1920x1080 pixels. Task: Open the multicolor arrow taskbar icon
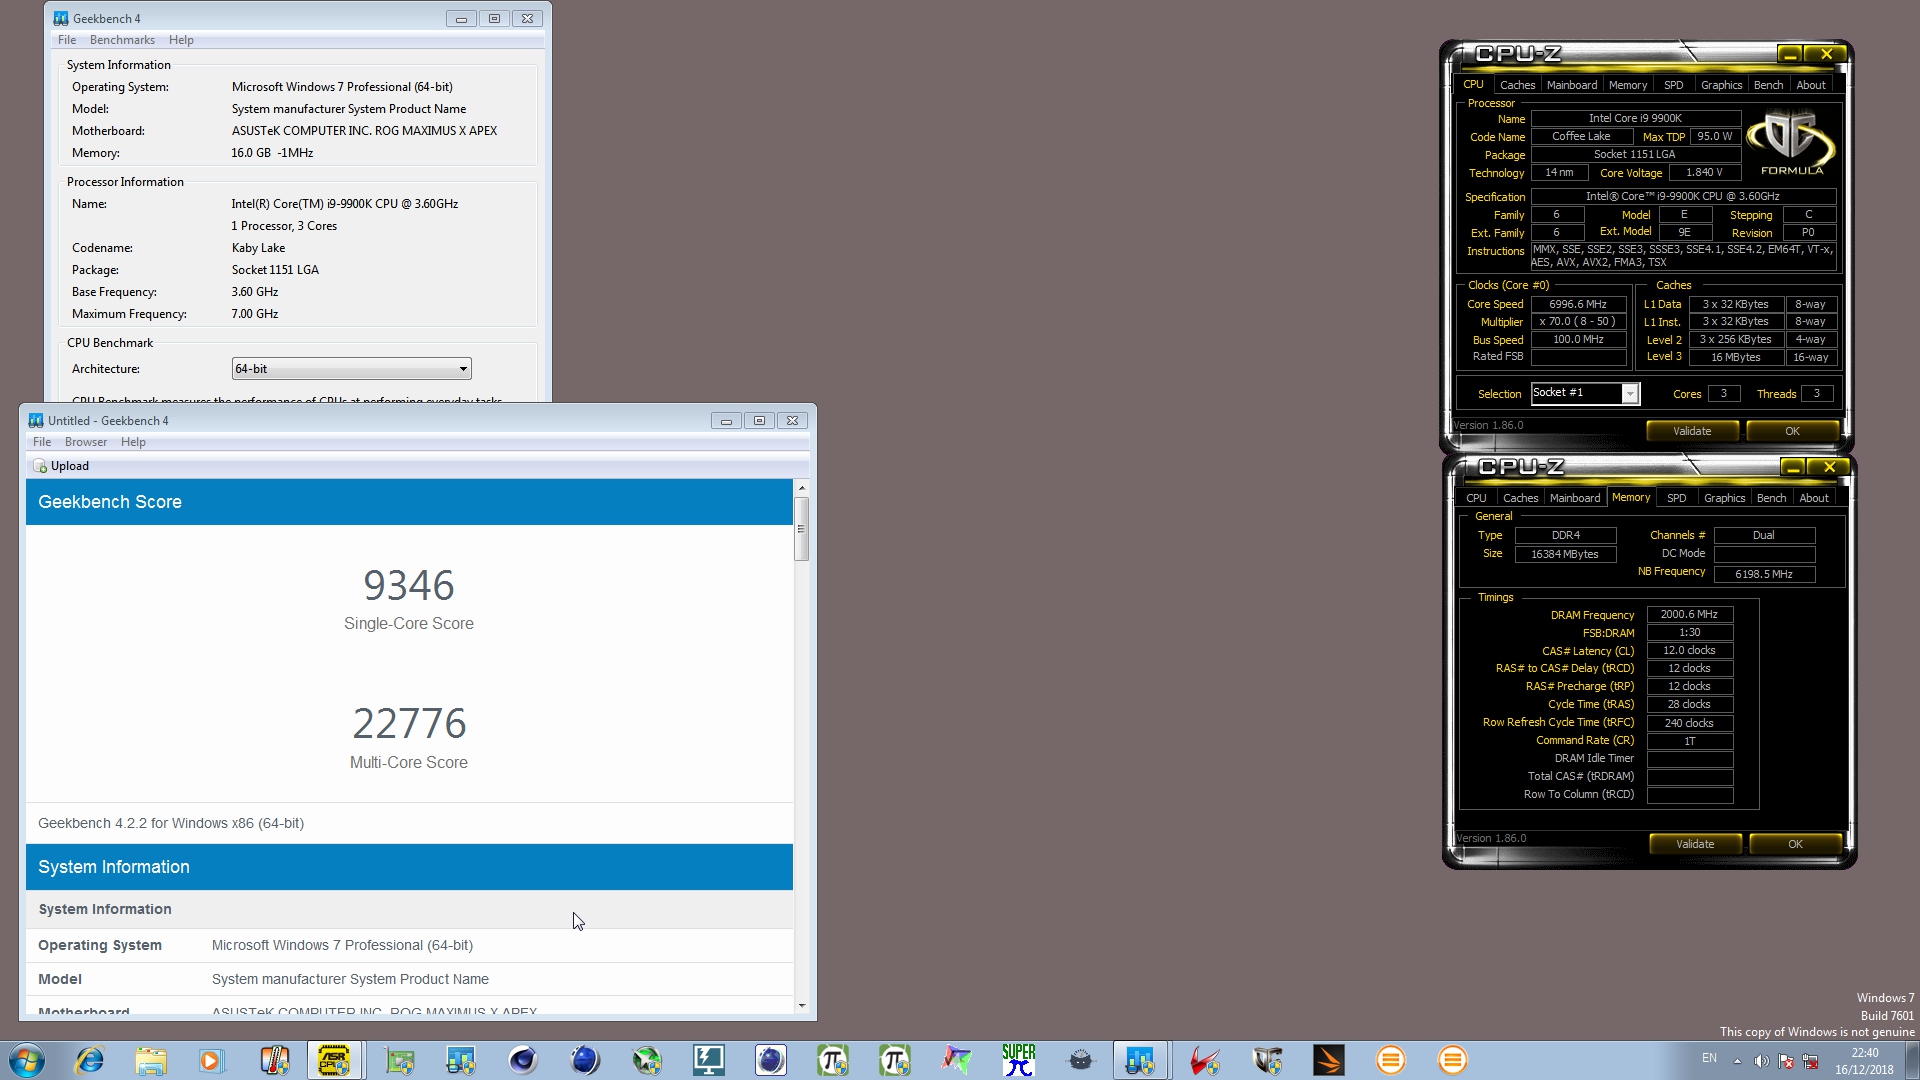957,1060
